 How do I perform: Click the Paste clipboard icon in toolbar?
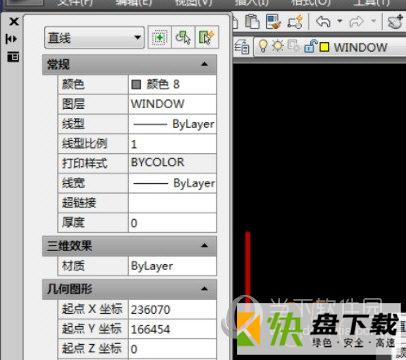click(252, 22)
